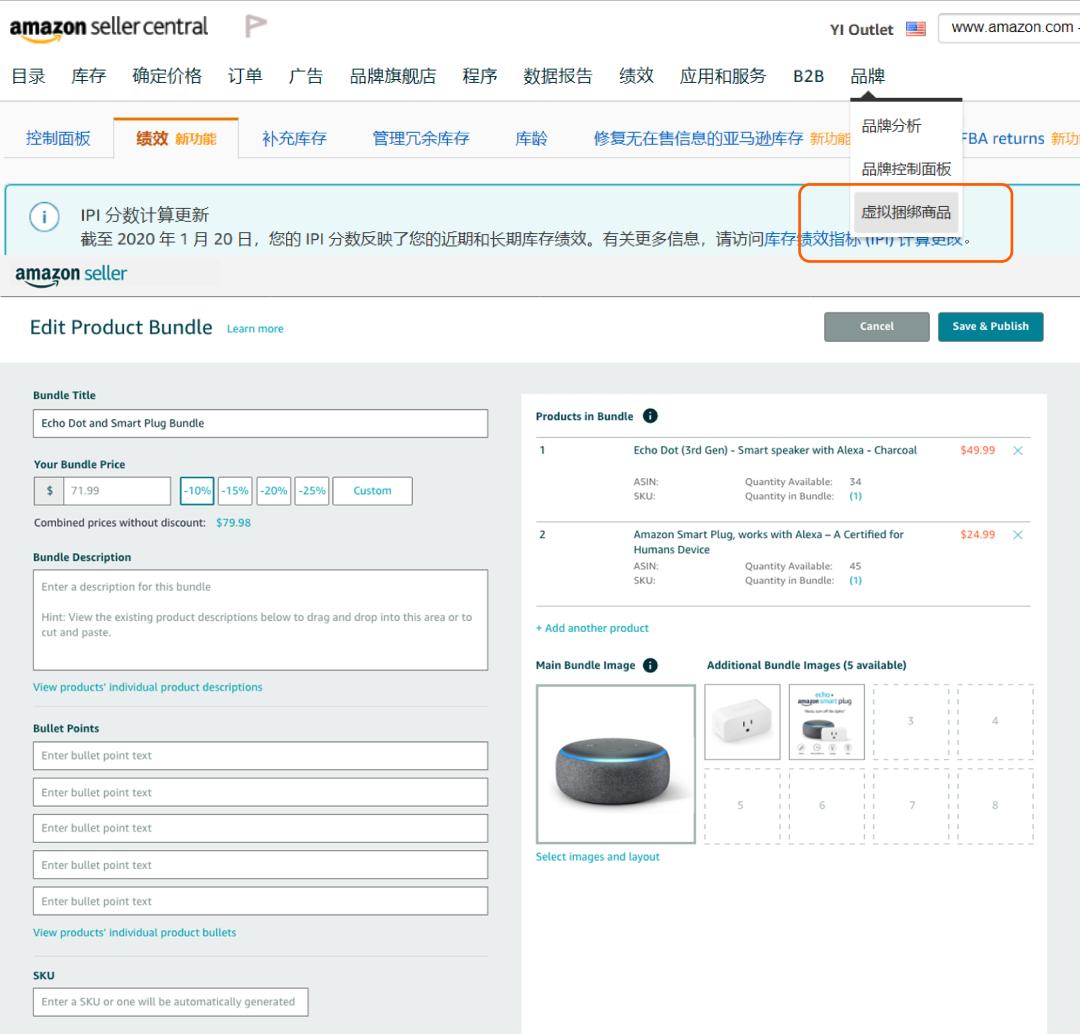The image size is (1080, 1034).
Task: Open View products' individual product bullets link
Action: click(134, 932)
